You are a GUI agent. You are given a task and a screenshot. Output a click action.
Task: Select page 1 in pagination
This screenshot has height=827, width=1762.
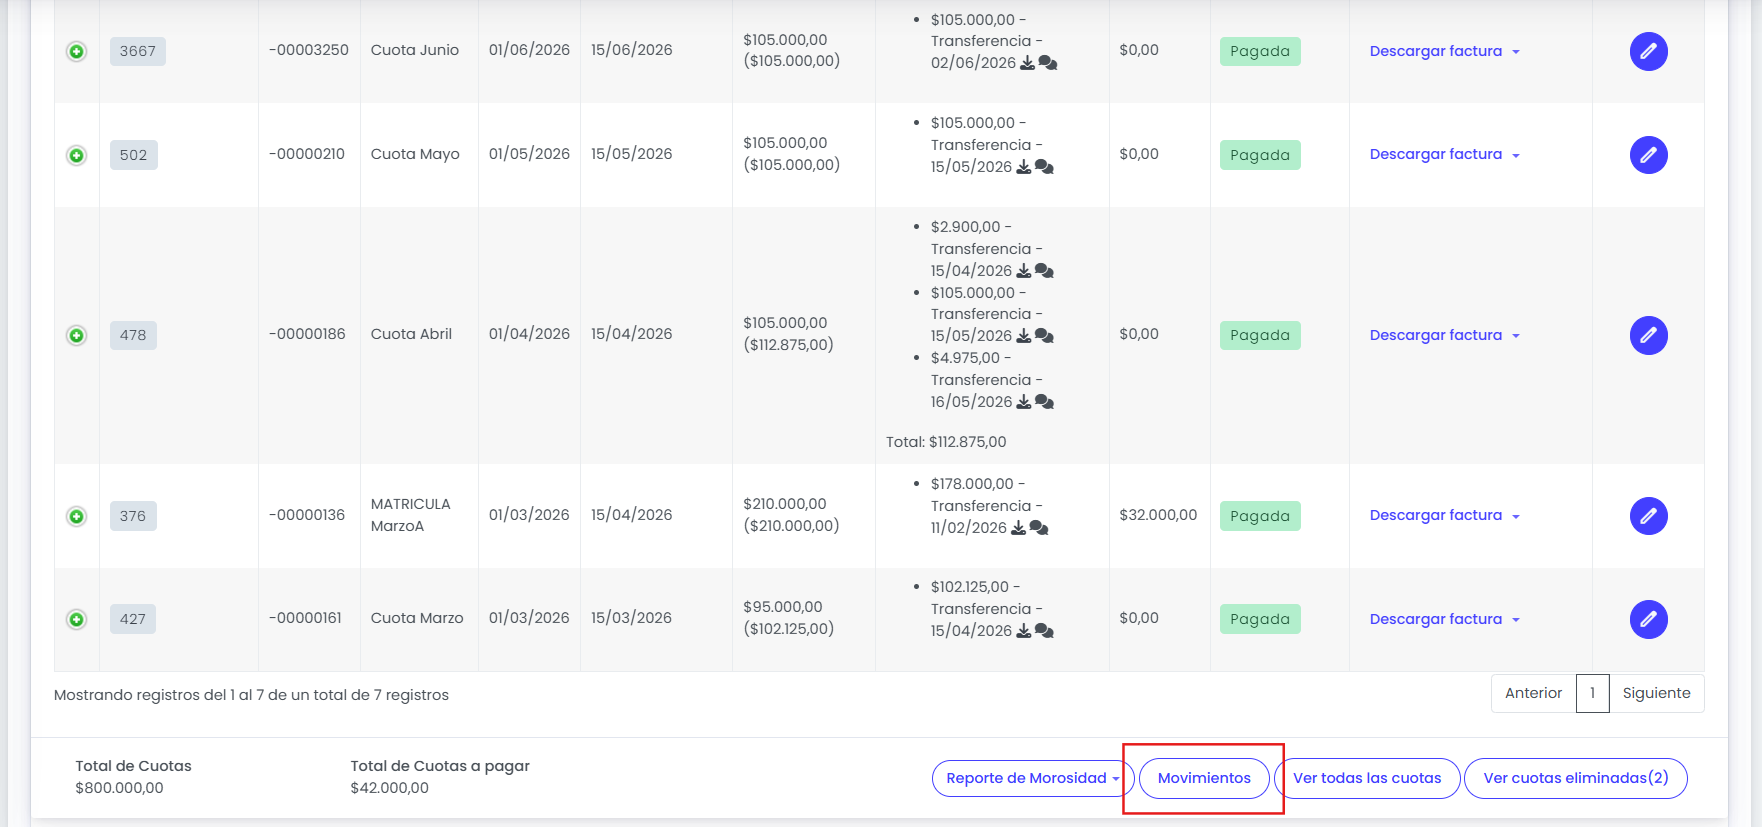pos(1592,693)
